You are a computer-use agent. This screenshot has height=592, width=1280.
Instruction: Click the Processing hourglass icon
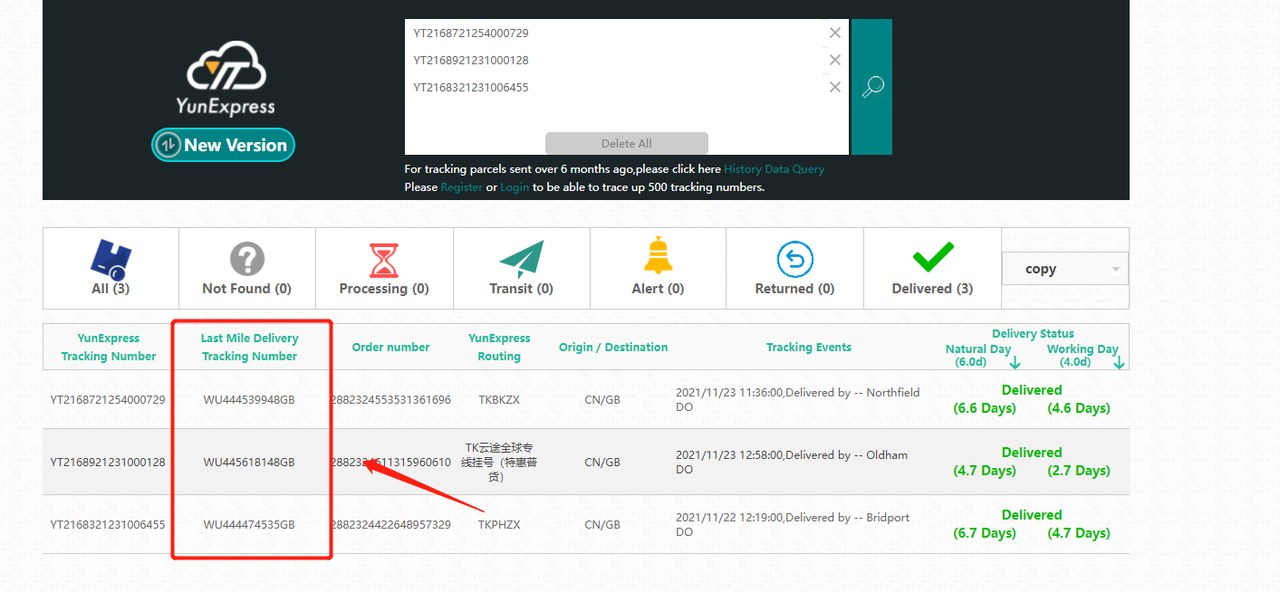click(x=384, y=260)
